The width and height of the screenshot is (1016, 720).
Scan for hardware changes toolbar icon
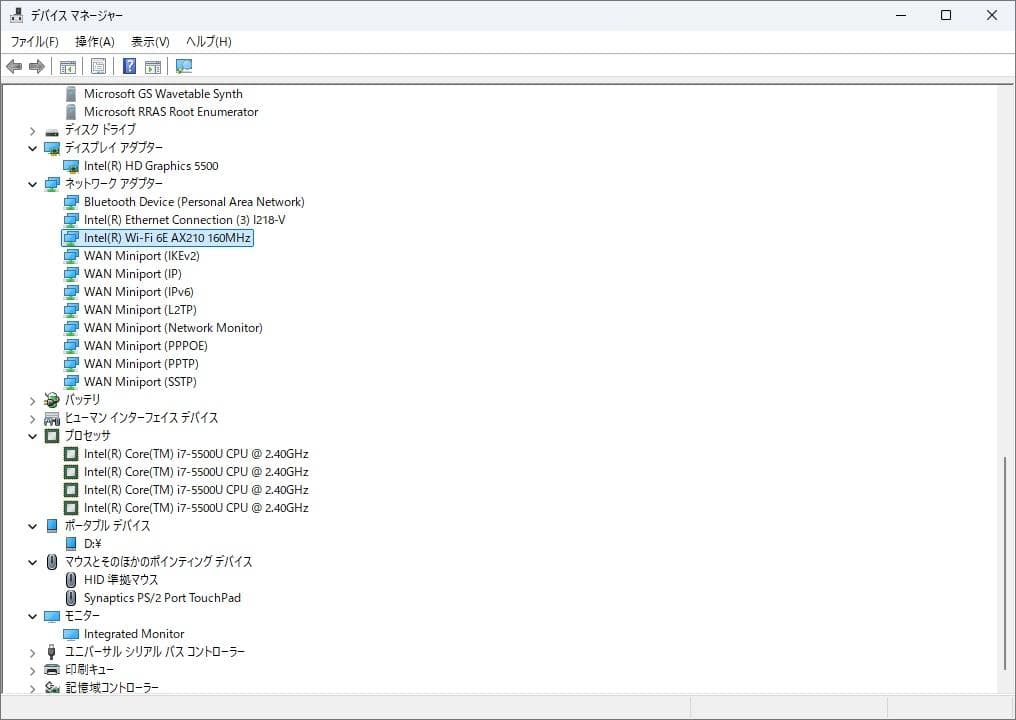[x=184, y=66]
